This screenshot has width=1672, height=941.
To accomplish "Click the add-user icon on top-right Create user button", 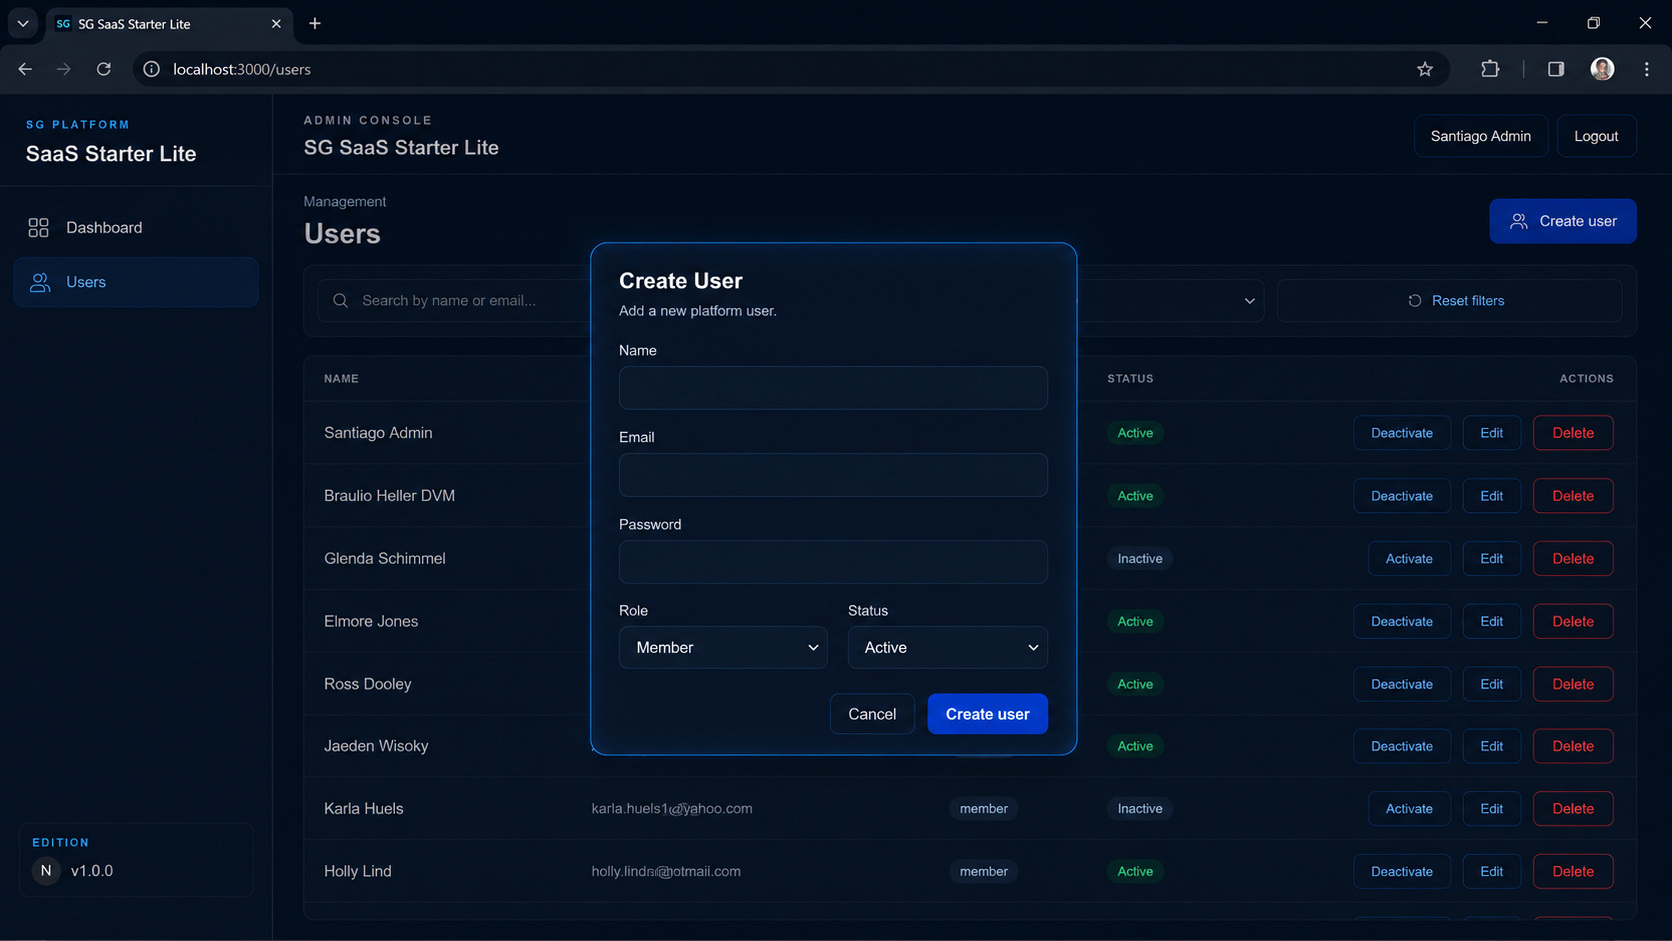I will tap(1518, 221).
